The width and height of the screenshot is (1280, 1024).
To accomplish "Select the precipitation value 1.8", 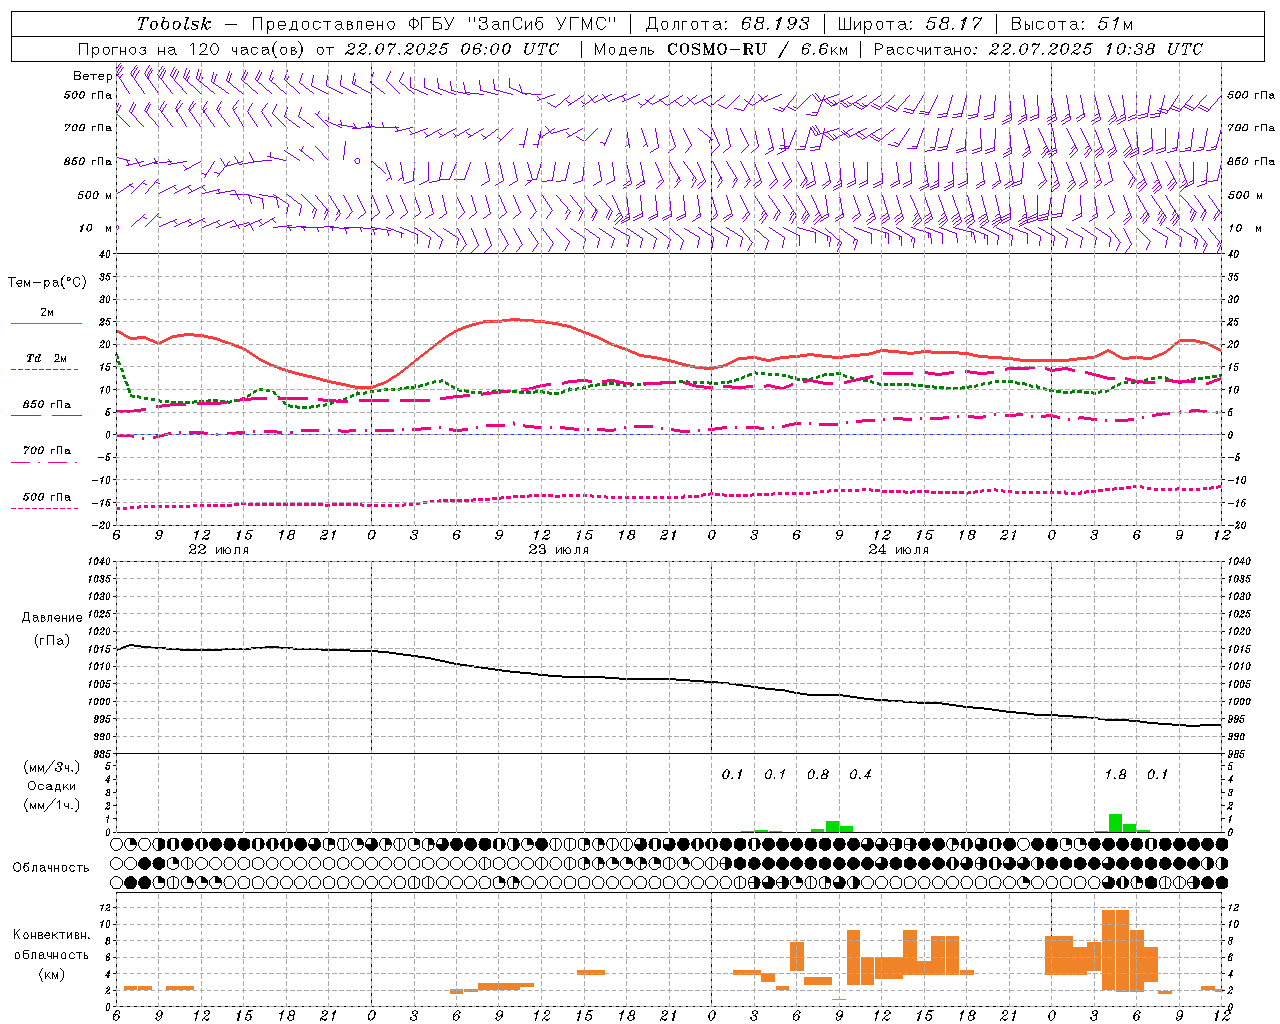I will click(1115, 774).
